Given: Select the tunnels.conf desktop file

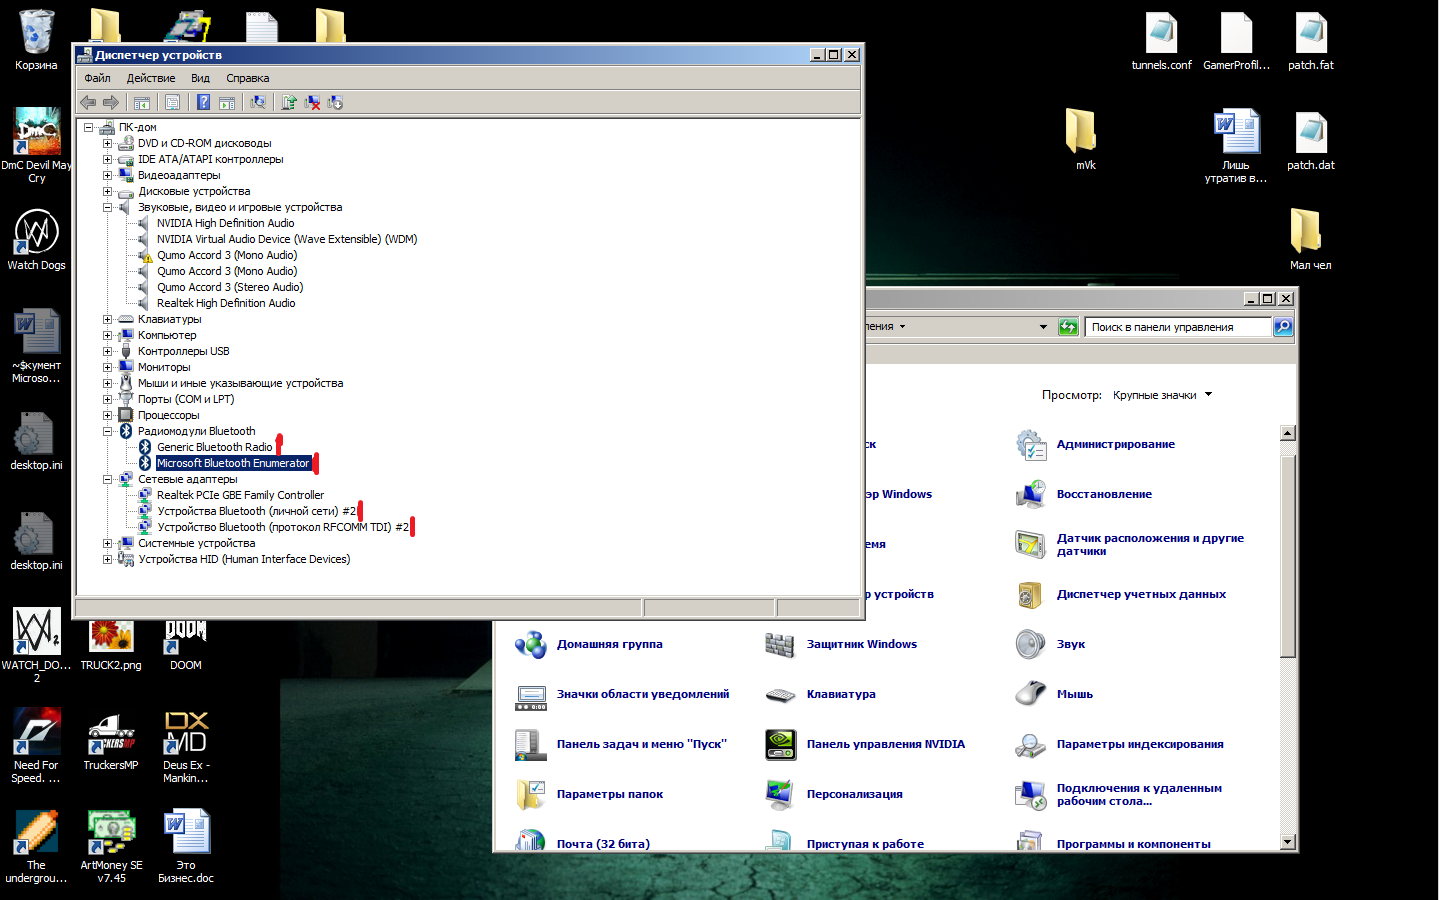Looking at the screenshot, I should click(1161, 41).
